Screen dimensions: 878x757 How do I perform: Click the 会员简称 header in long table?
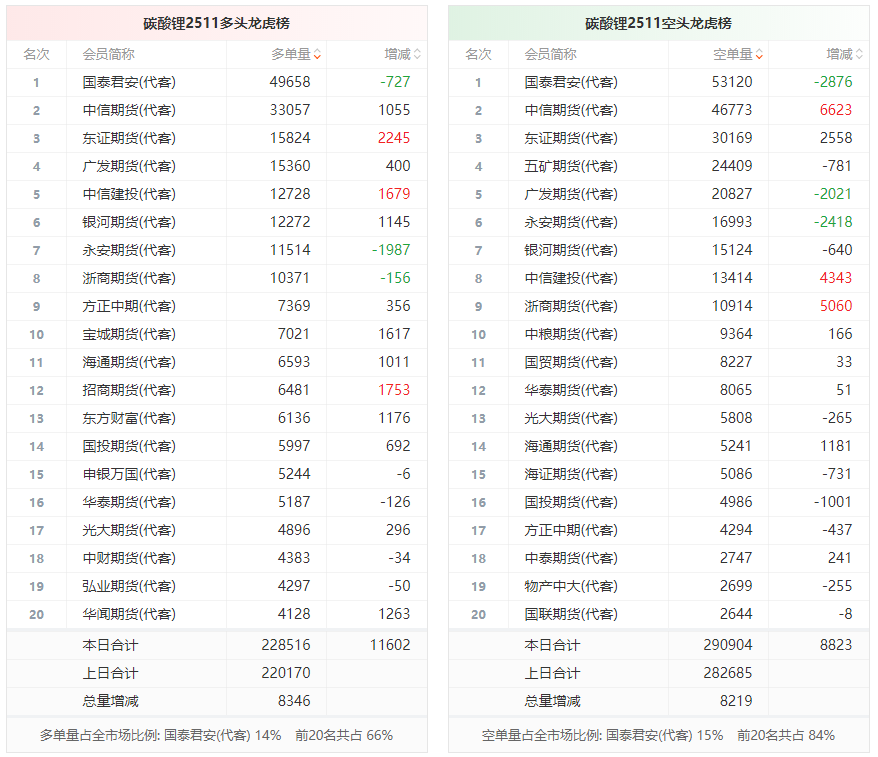click(x=109, y=54)
